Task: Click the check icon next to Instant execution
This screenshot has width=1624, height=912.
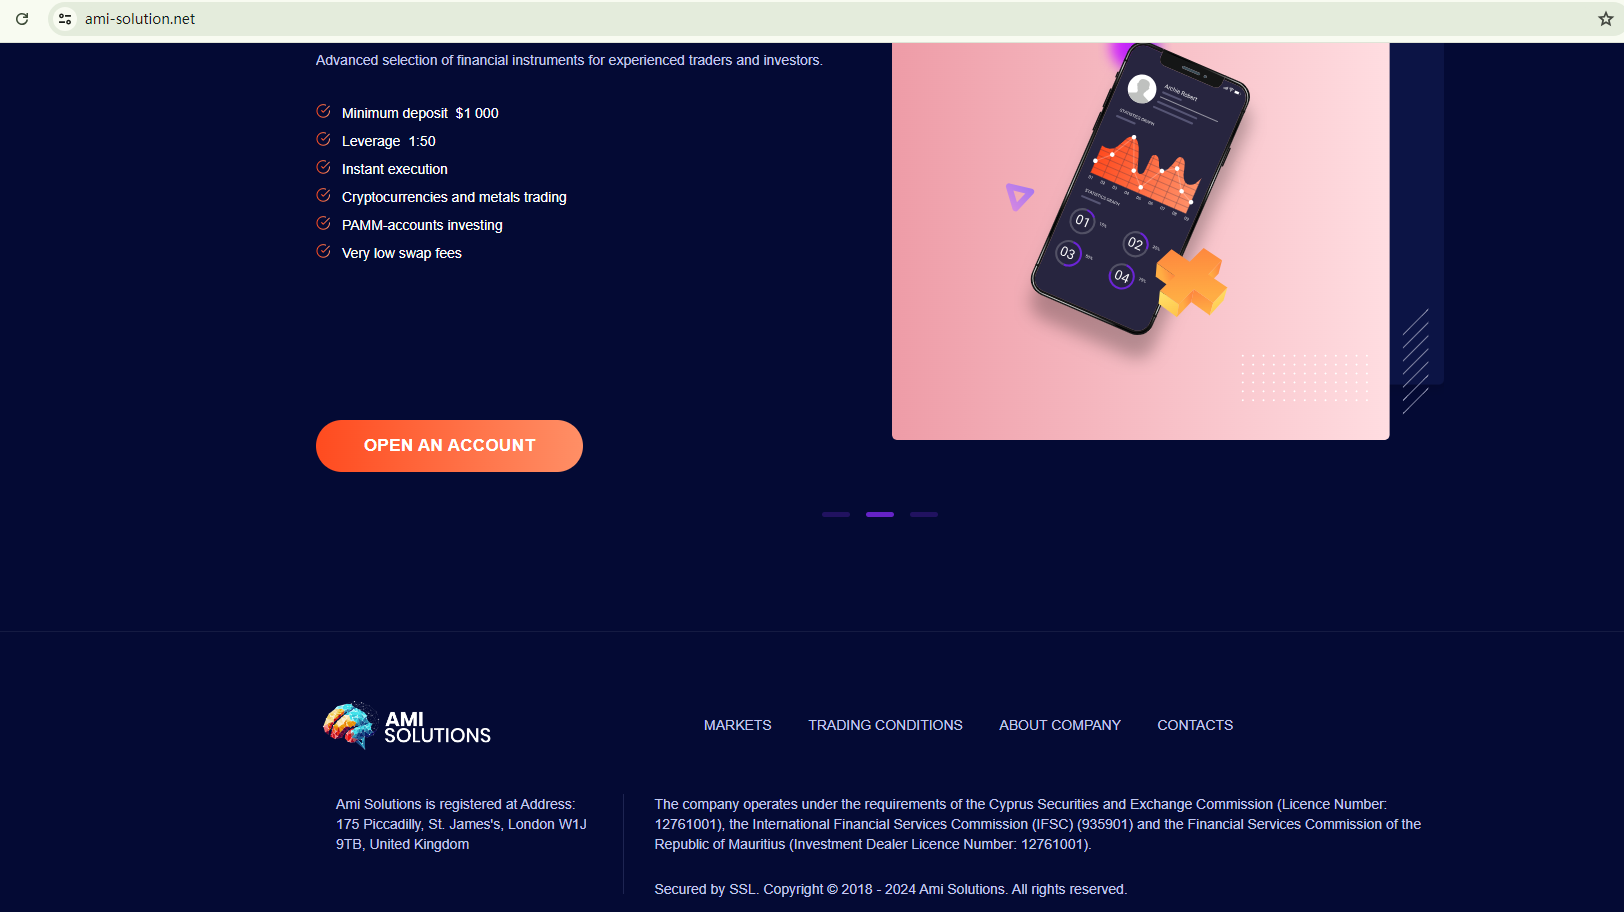Action: point(323,167)
